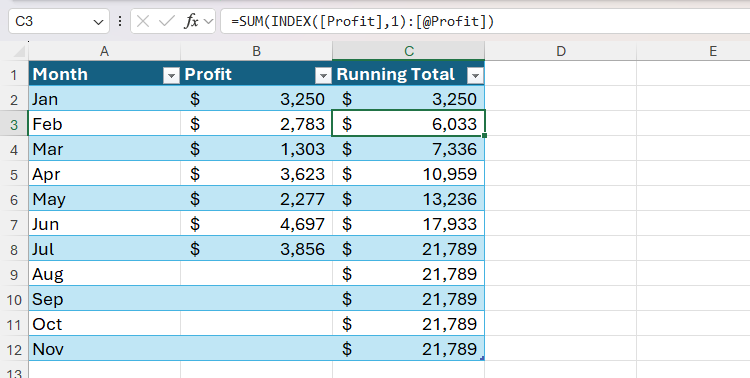Select column A header
Screen dimensions: 750x378
point(104,51)
